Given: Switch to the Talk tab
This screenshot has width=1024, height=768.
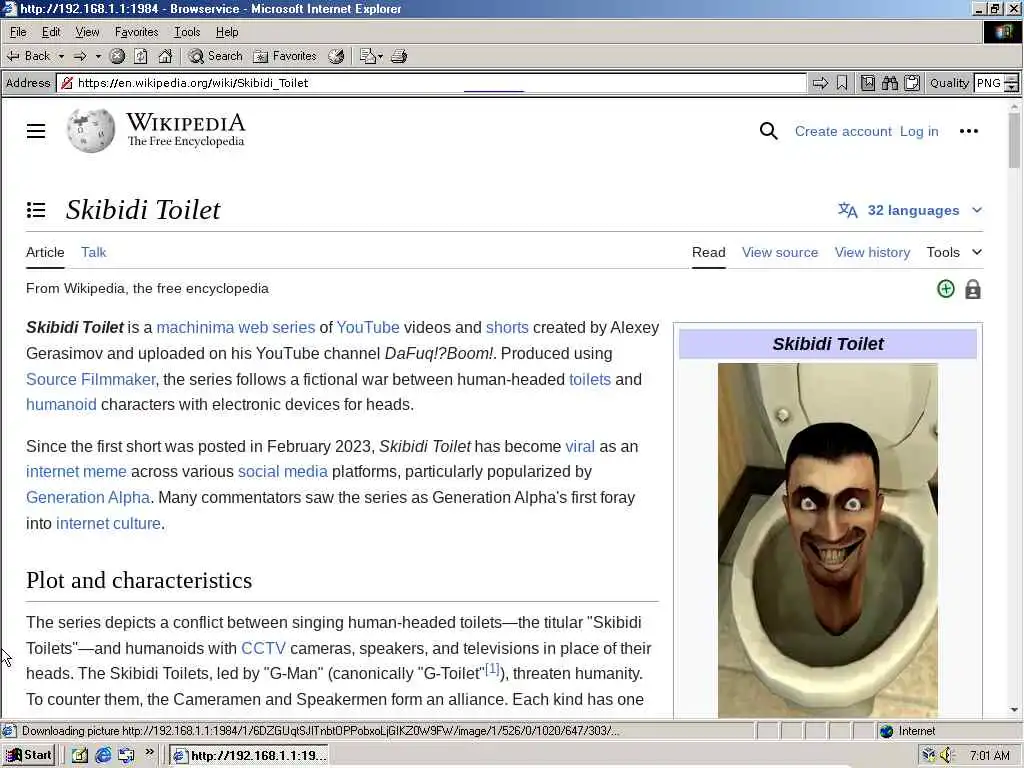Looking at the screenshot, I should 93,253.
